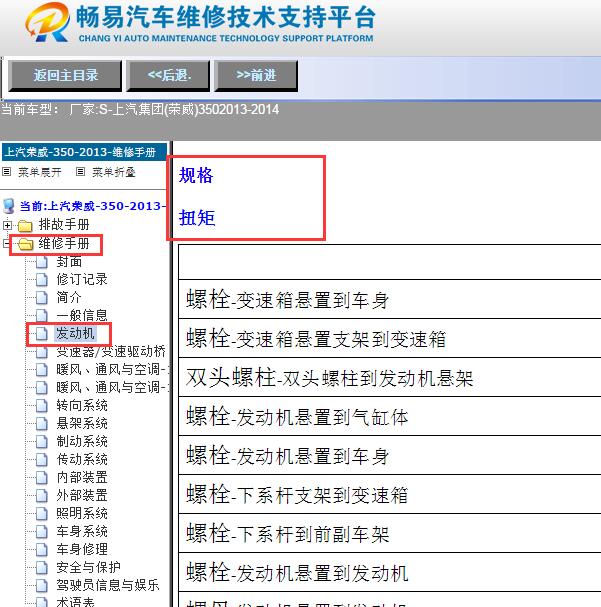Click the 返回主目录 button

(65, 75)
